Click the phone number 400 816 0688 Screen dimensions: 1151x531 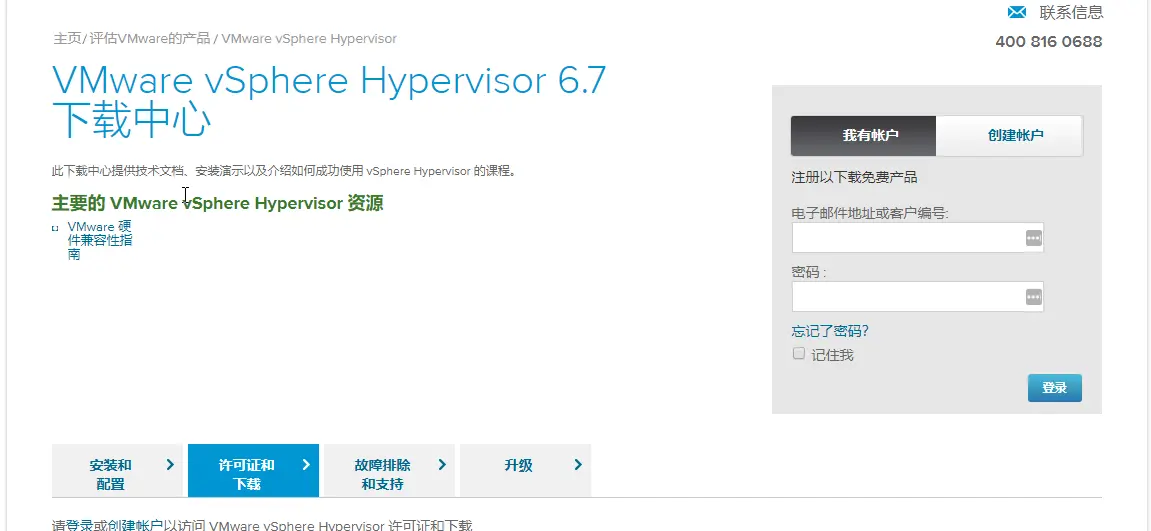(1048, 42)
